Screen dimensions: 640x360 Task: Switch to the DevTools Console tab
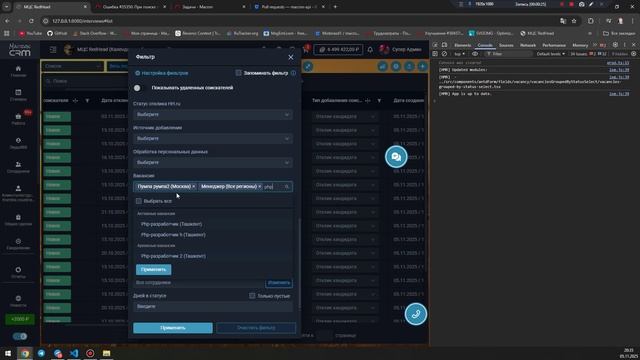(485, 45)
